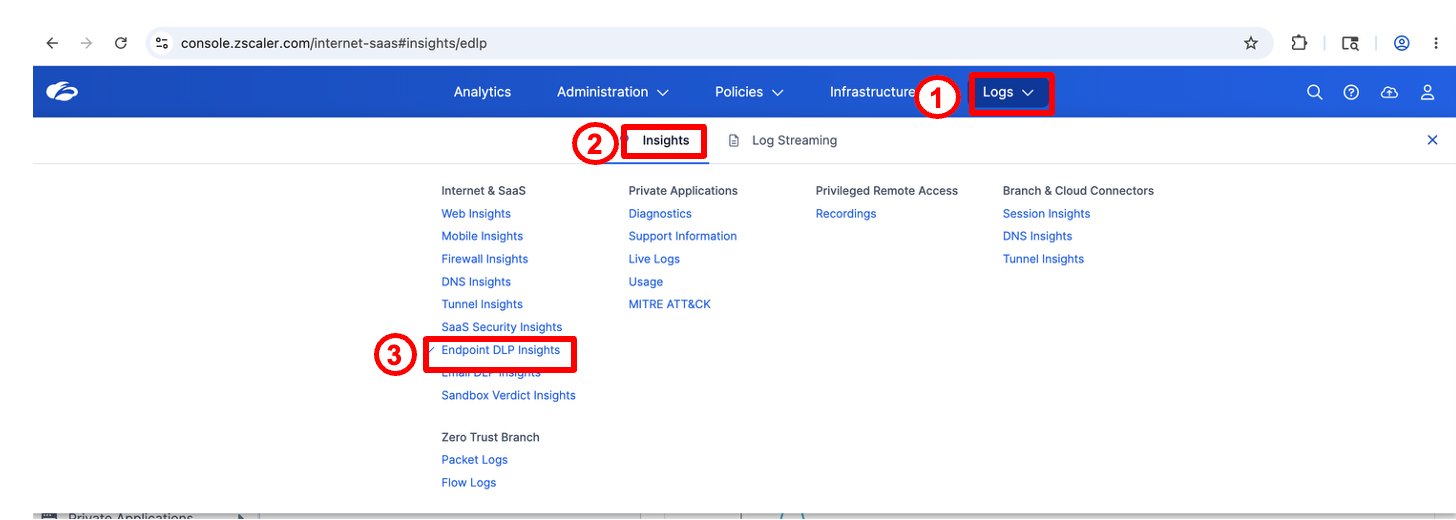1456x520 pixels.
Task: Open Sandbox Verdict Insights link
Action: 509,395
